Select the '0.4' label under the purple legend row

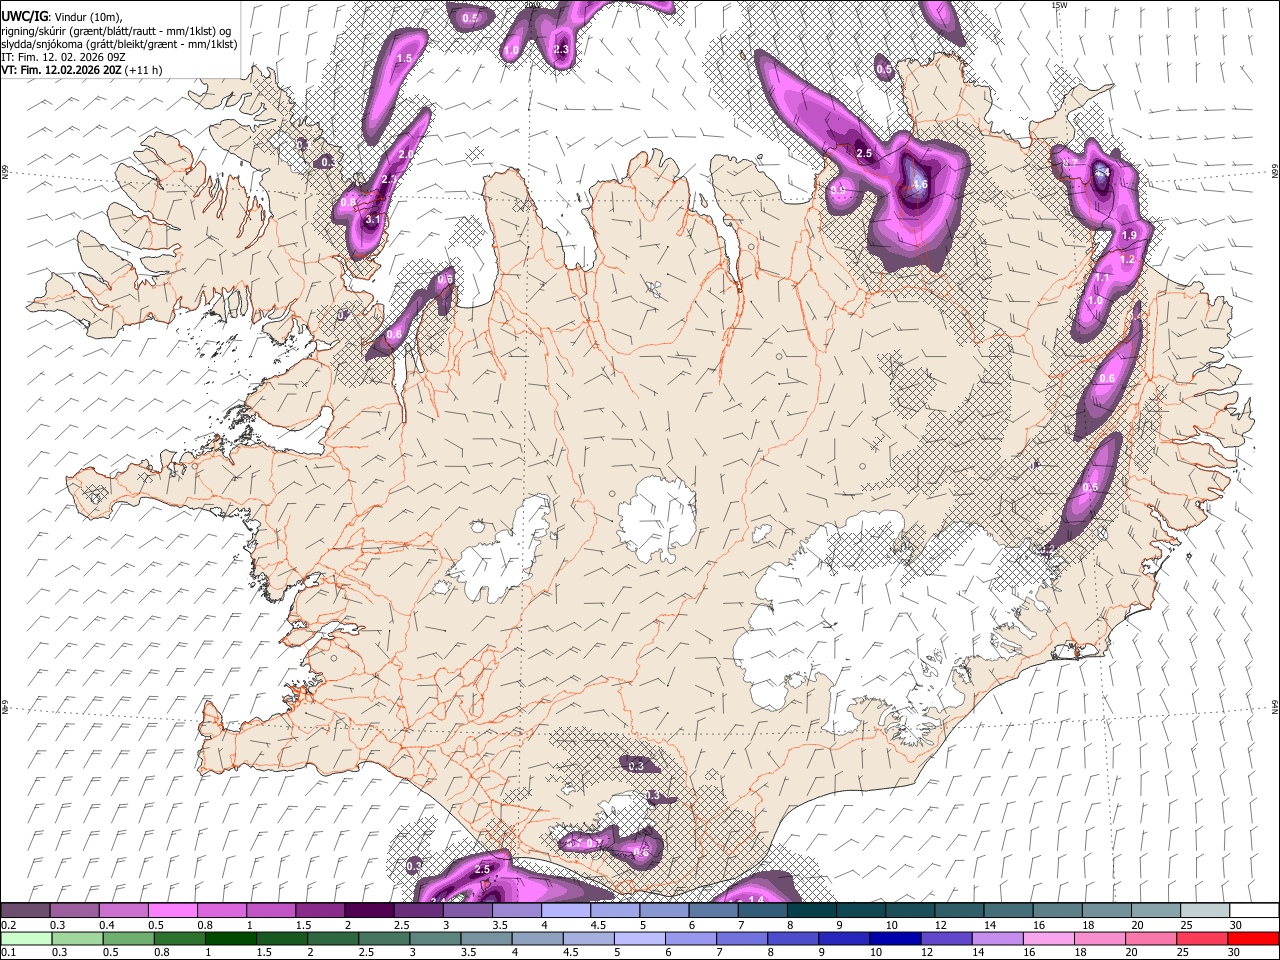107,925
